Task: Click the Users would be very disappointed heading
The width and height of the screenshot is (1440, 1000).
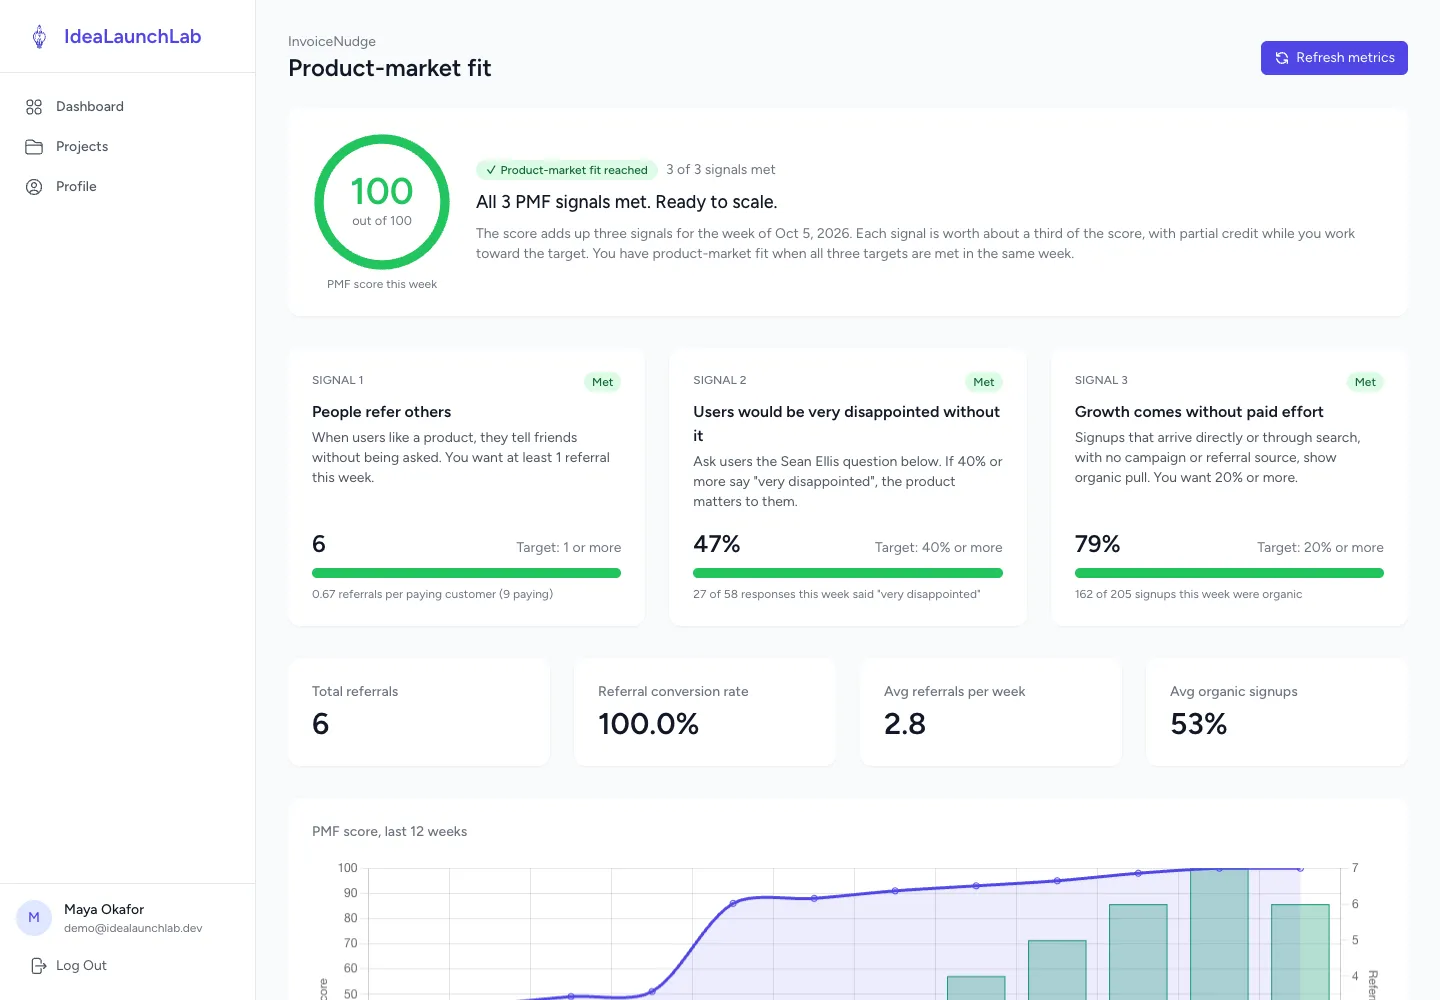Action: pyautogui.click(x=846, y=424)
